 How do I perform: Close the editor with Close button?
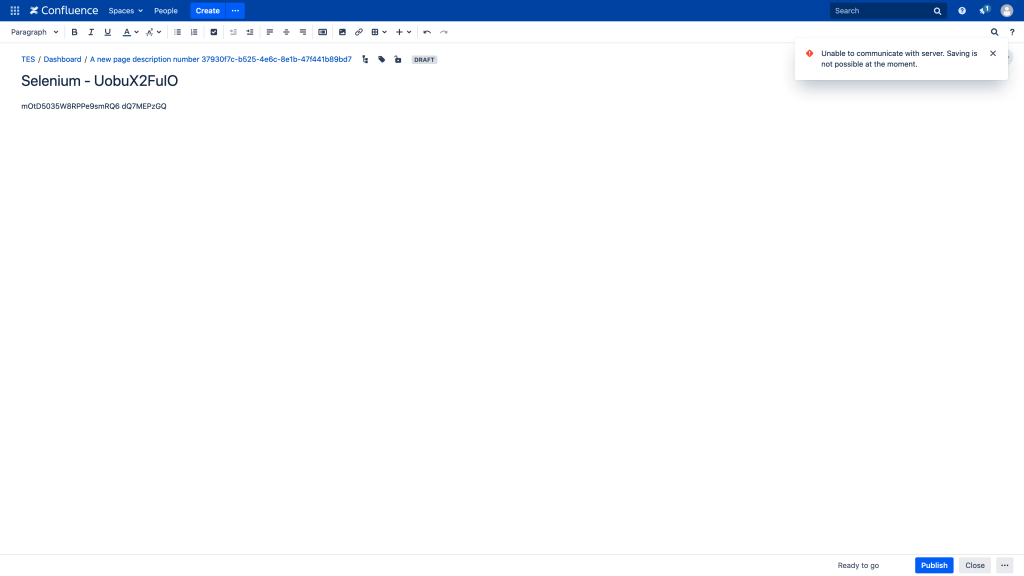tap(974, 566)
